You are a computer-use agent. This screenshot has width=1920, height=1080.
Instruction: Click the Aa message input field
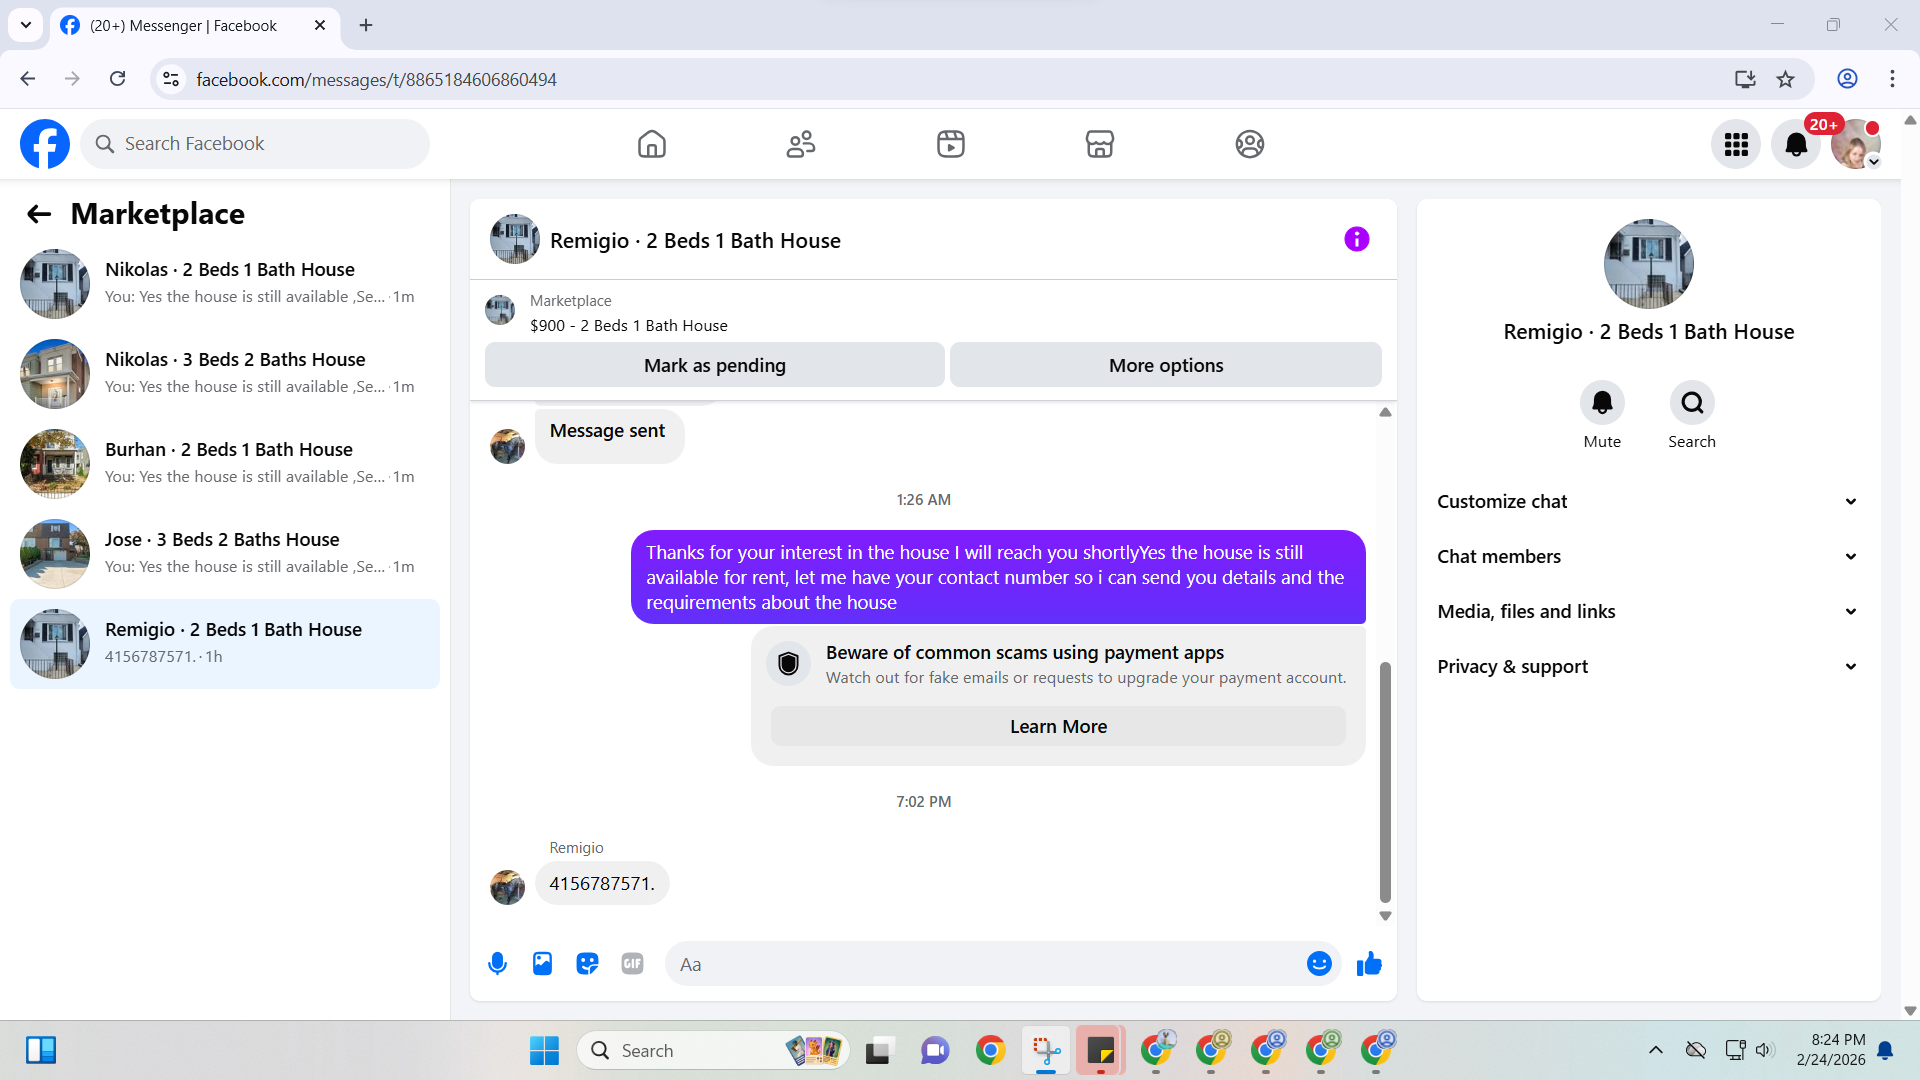tap(985, 964)
